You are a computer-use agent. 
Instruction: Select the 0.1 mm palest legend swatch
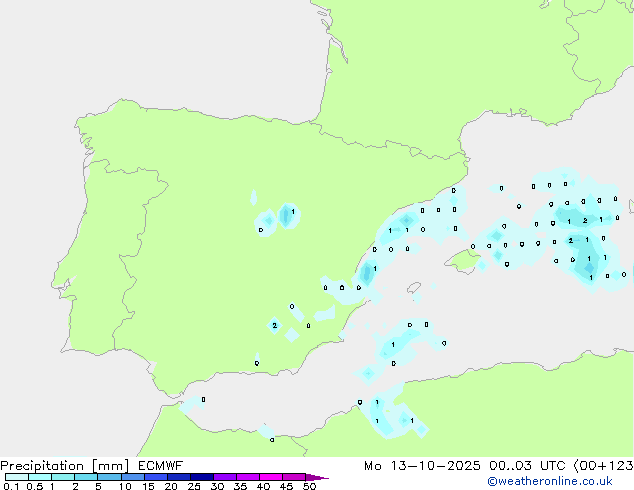16,478
